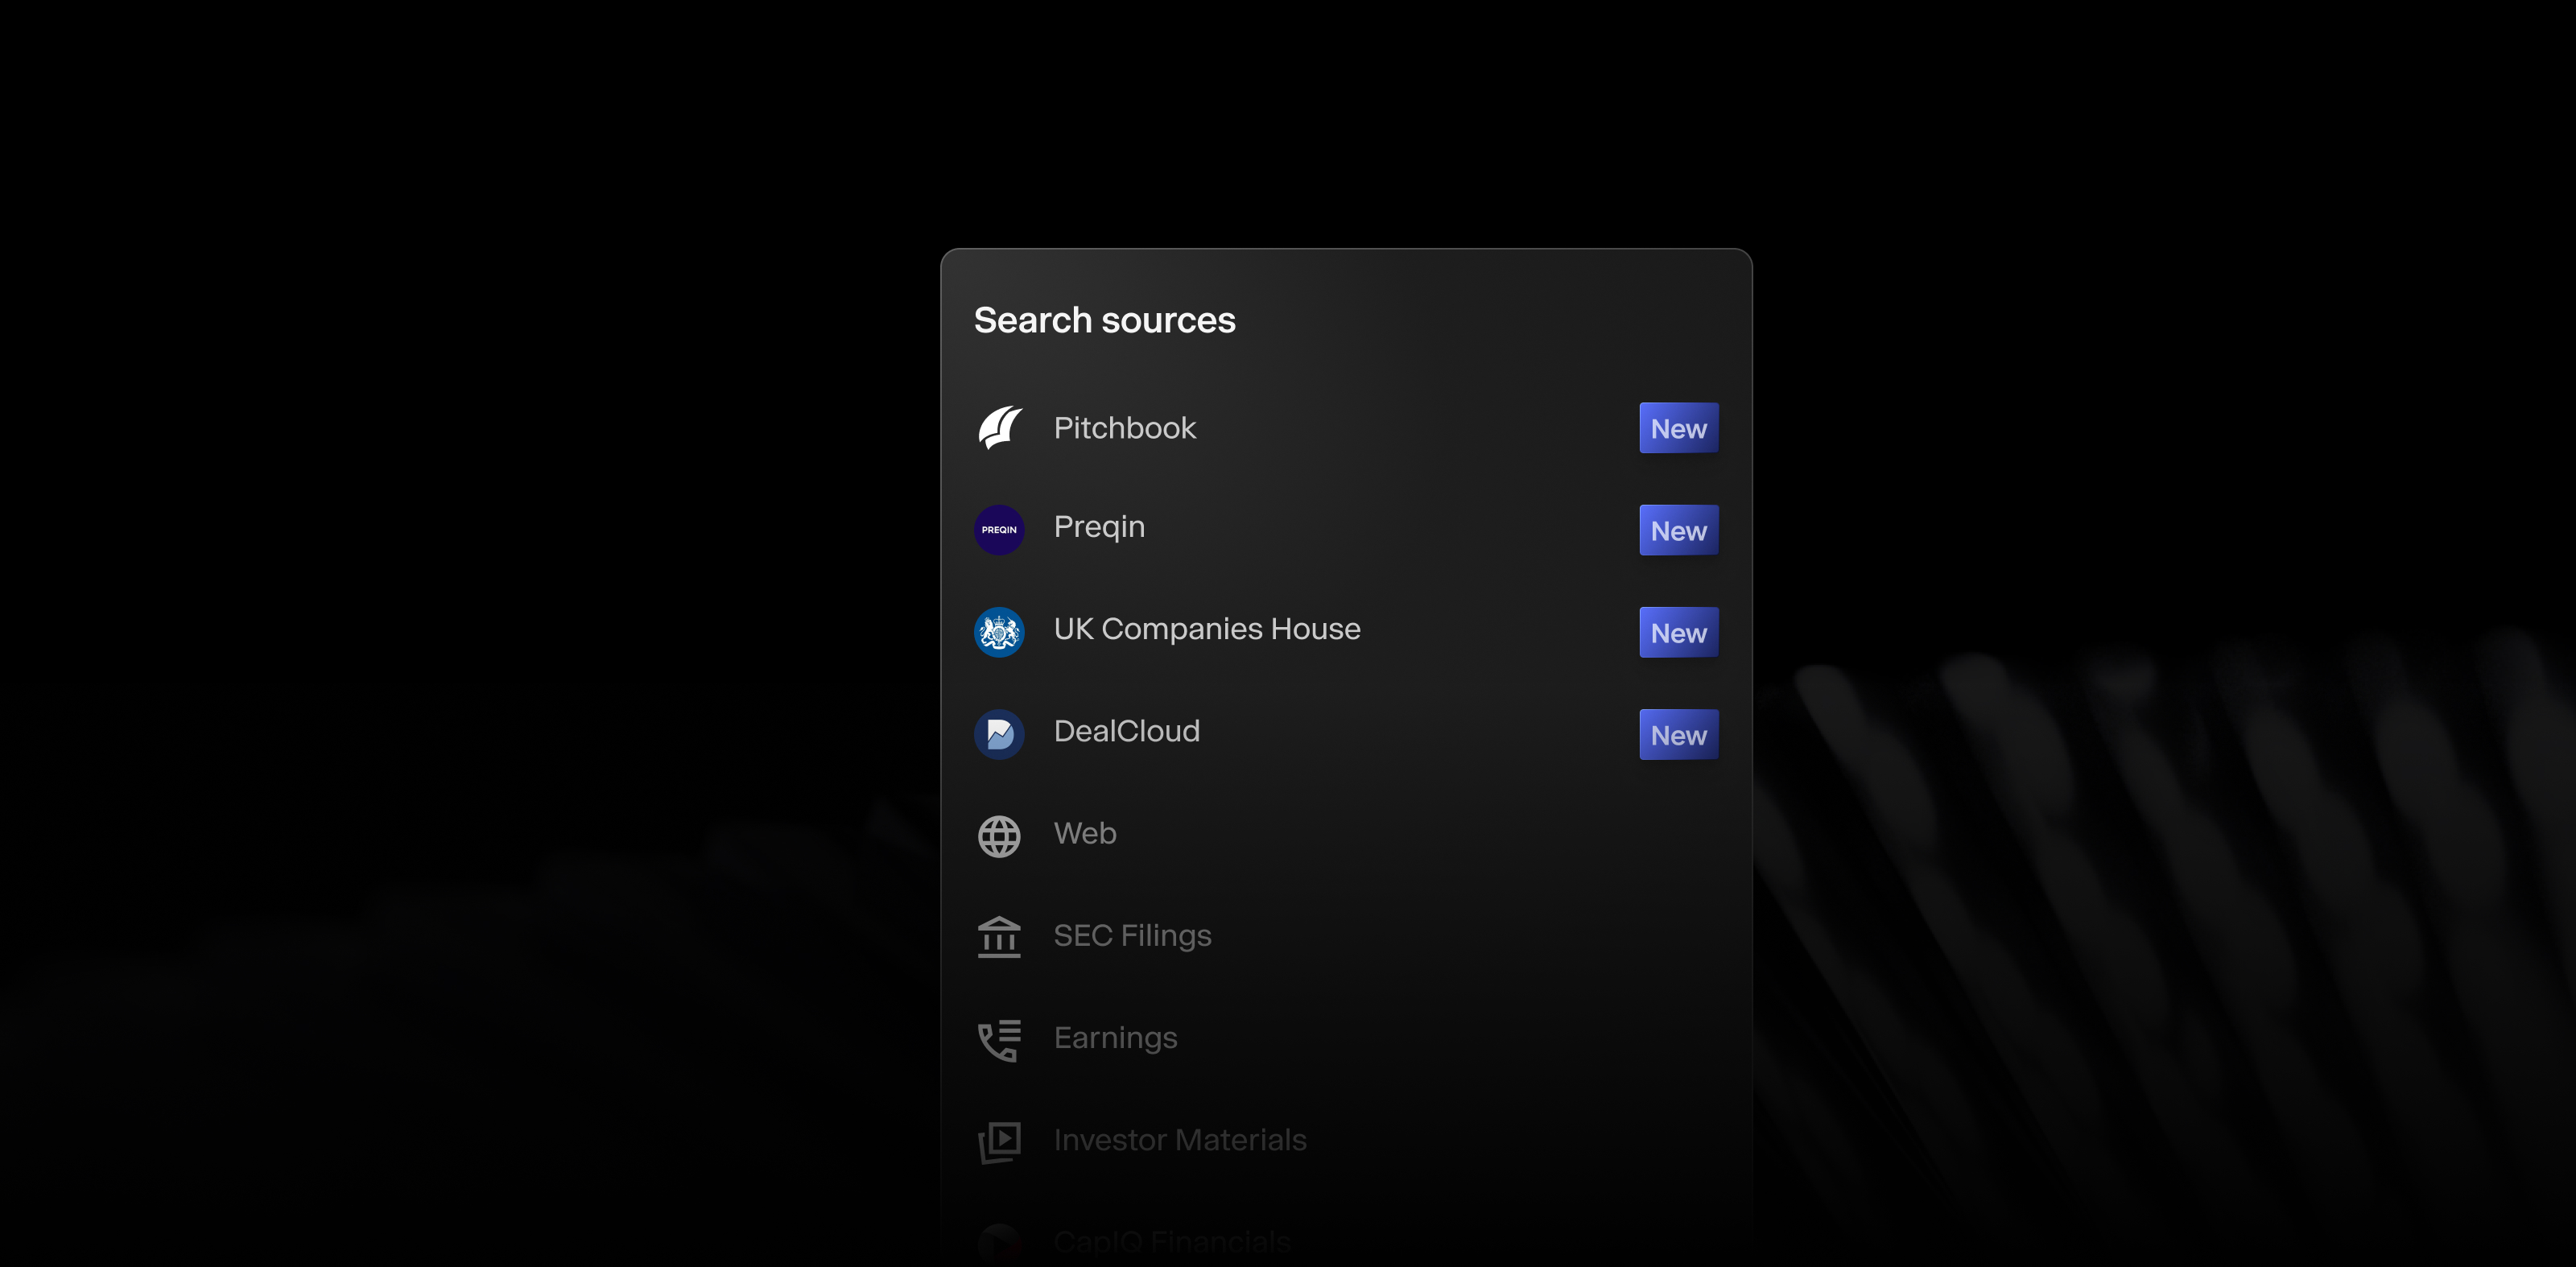
Task: Enable the Pitchbook search source
Action: point(1125,428)
